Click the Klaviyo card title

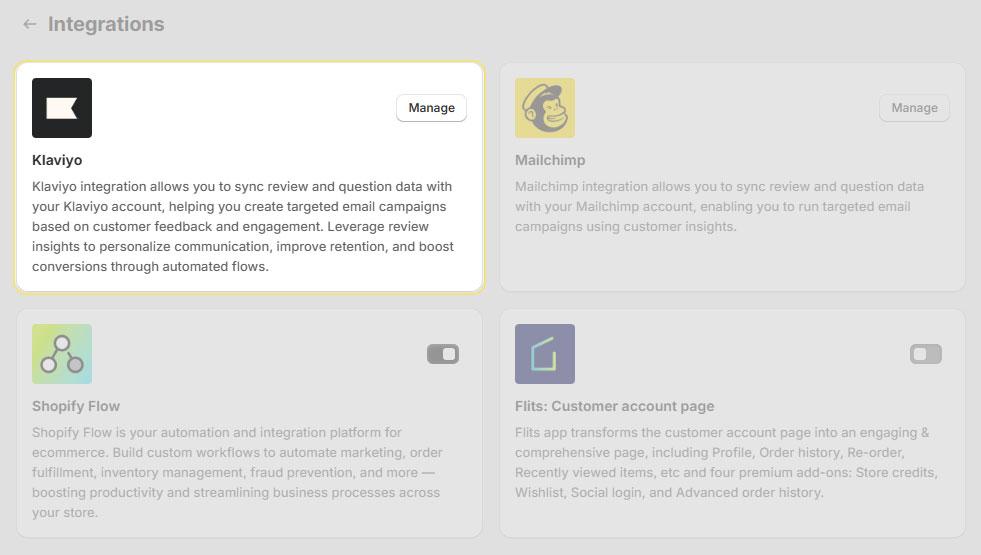[57, 160]
